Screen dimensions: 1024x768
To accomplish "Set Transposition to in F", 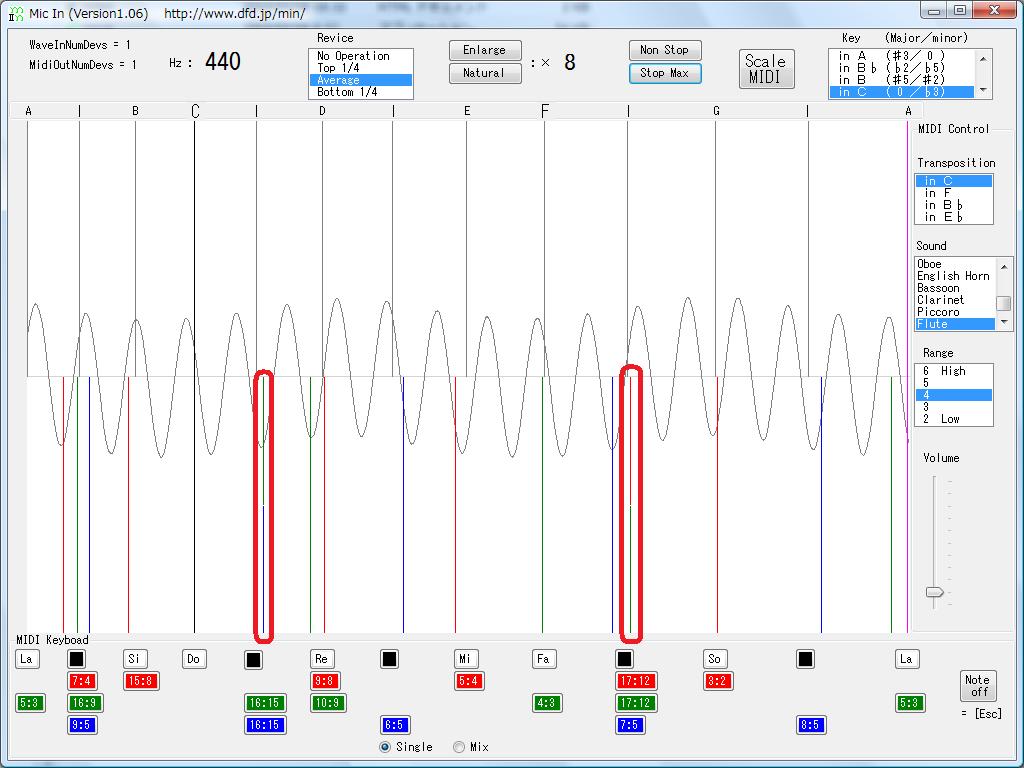I will click(x=953, y=193).
